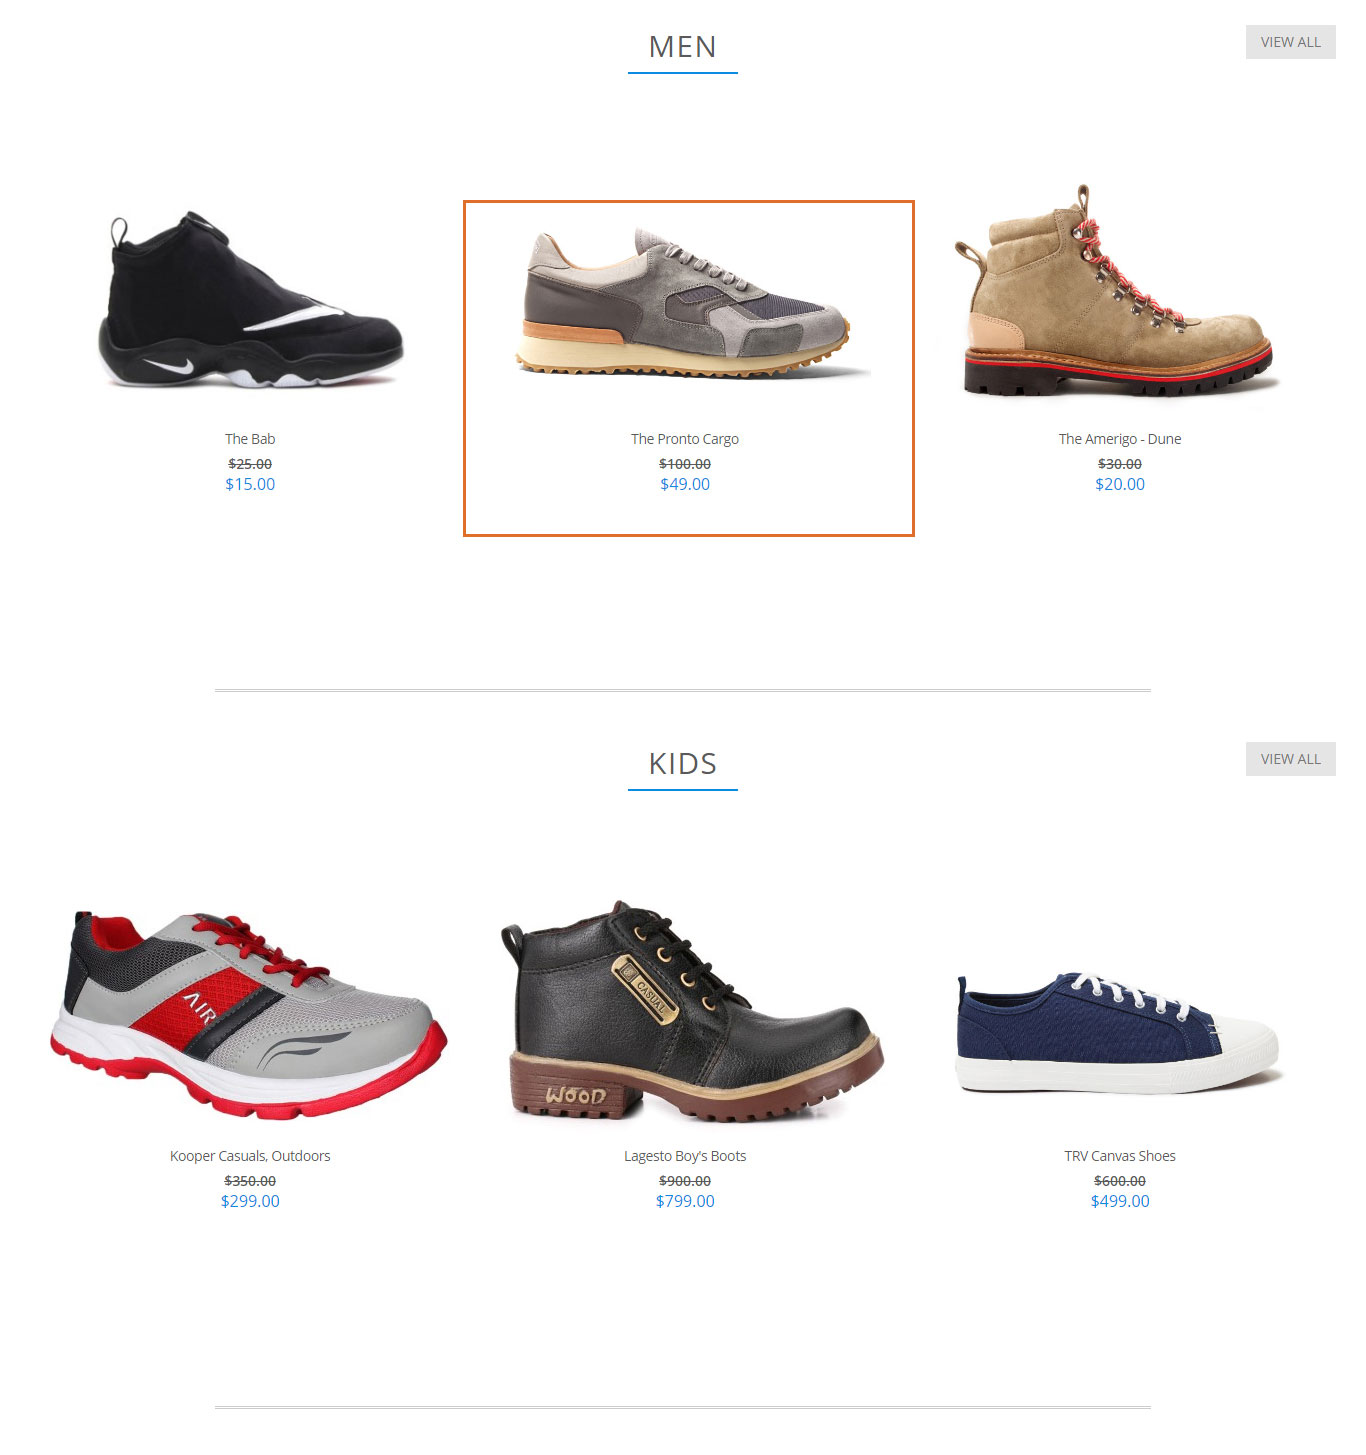Open The Amerigo - Dune title link

(x=1120, y=439)
